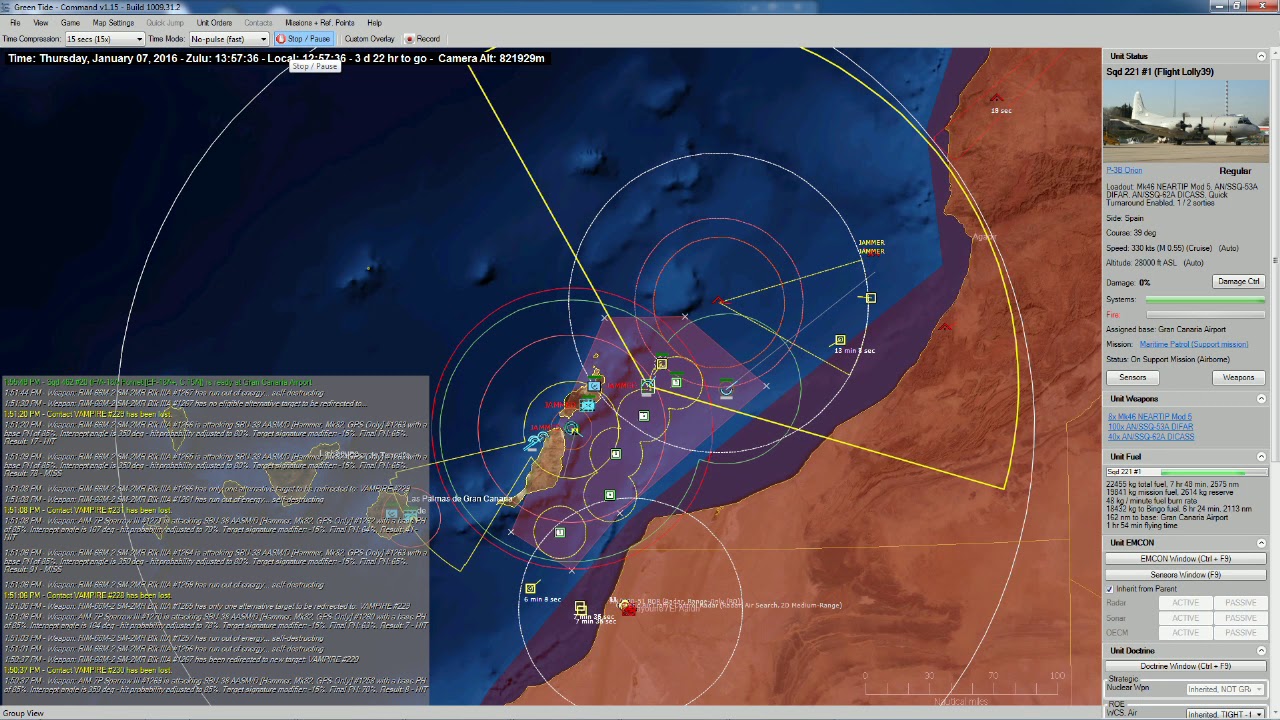Open the Map Settings menu
Image resolution: width=1280 pixels, height=720 pixels.
113,23
